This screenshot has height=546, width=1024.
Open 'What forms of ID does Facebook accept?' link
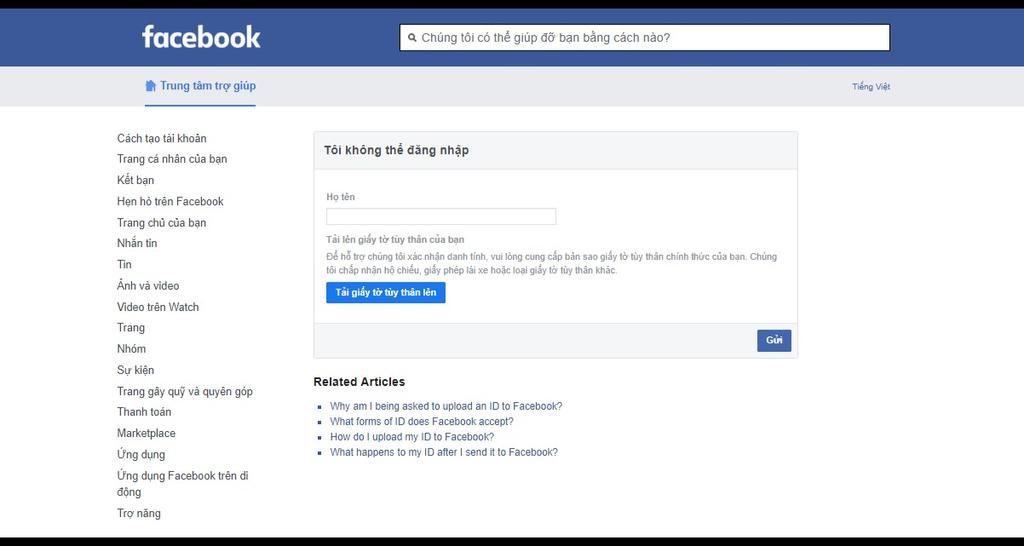pyautogui.click(x=422, y=422)
